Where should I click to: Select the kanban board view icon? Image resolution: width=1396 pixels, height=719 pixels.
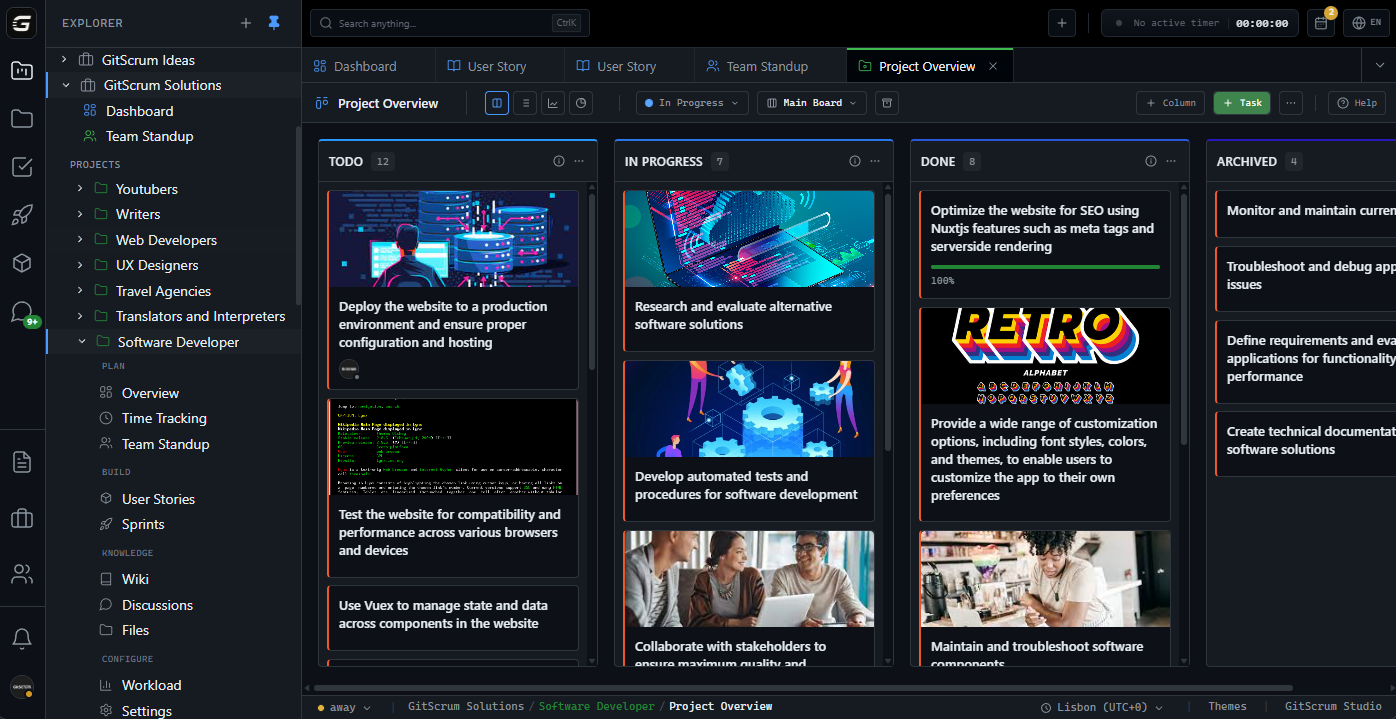point(496,102)
